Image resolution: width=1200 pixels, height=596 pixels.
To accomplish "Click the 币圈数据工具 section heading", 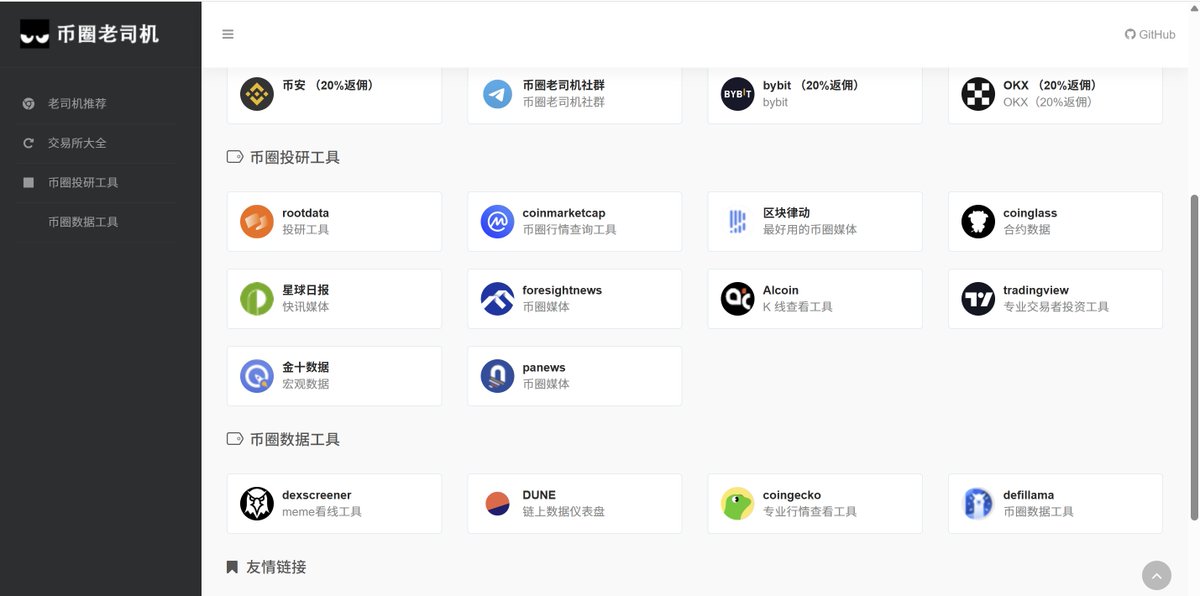I will (295, 439).
